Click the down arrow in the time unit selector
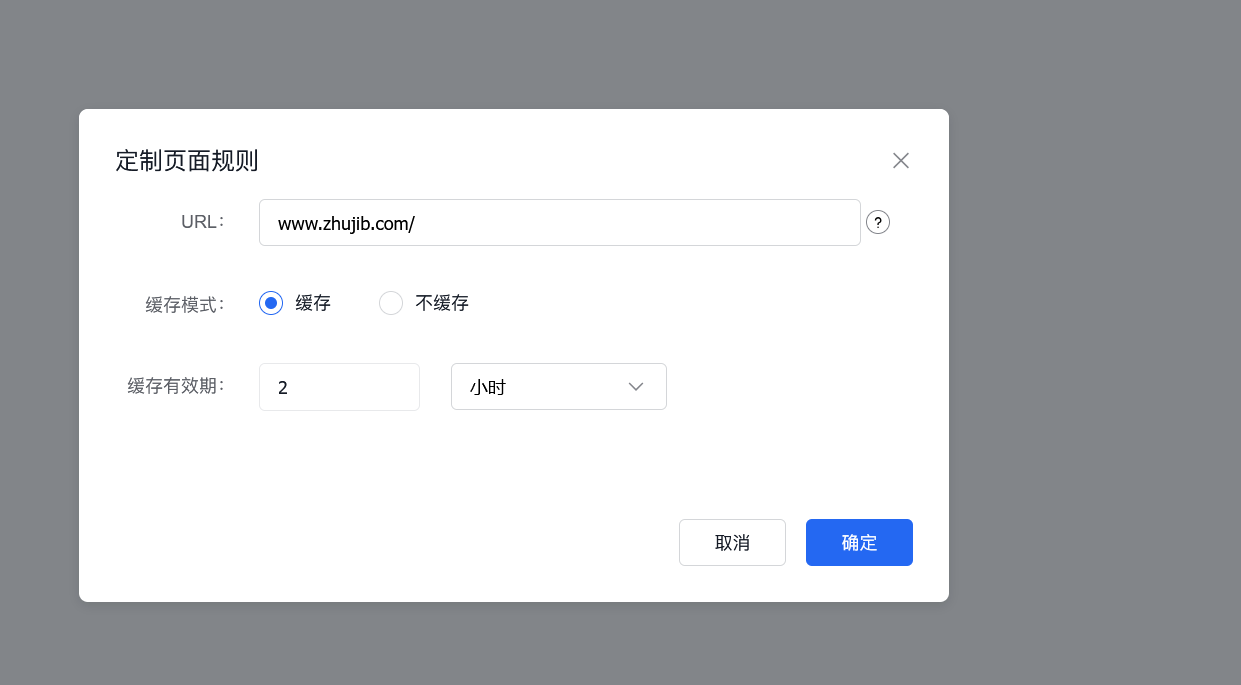 tap(635, 386)
